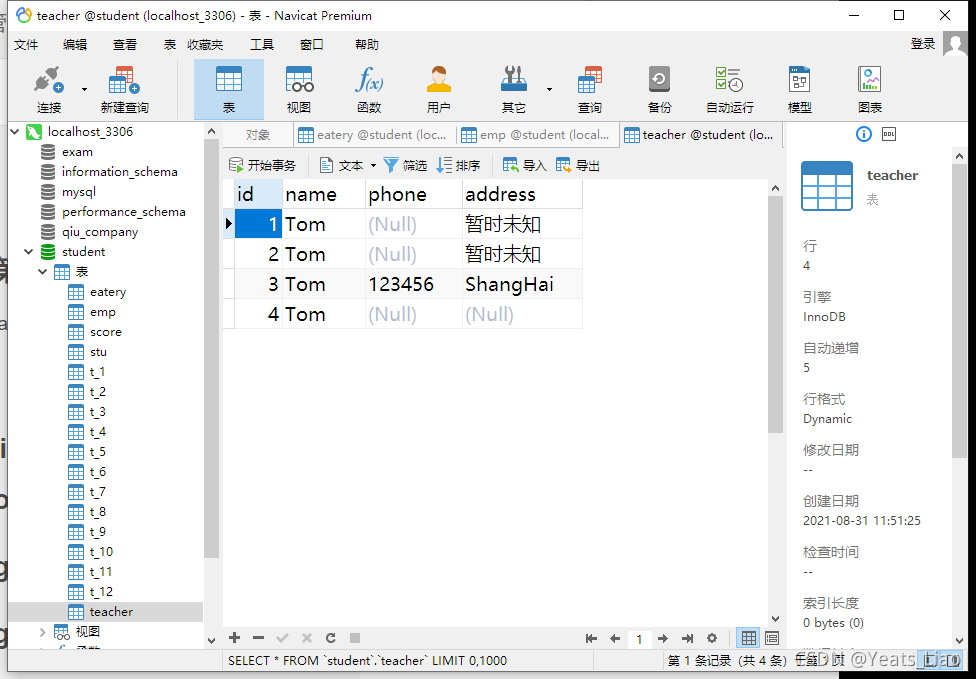Image resolution: width=976 pixels, height=679 pixels.
Task: Switch to the eatery @student tab
Action: tap(374, 135)
